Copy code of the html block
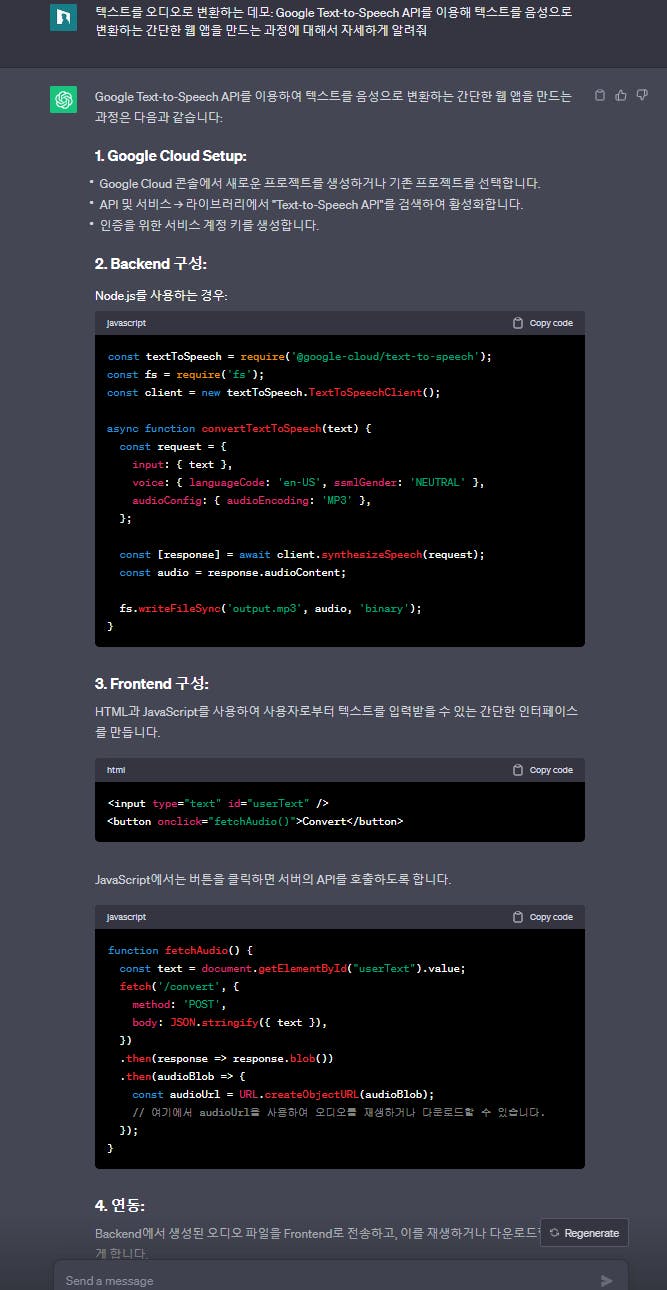Viewport: 667px width, 1290px height. tap(542, 770)
